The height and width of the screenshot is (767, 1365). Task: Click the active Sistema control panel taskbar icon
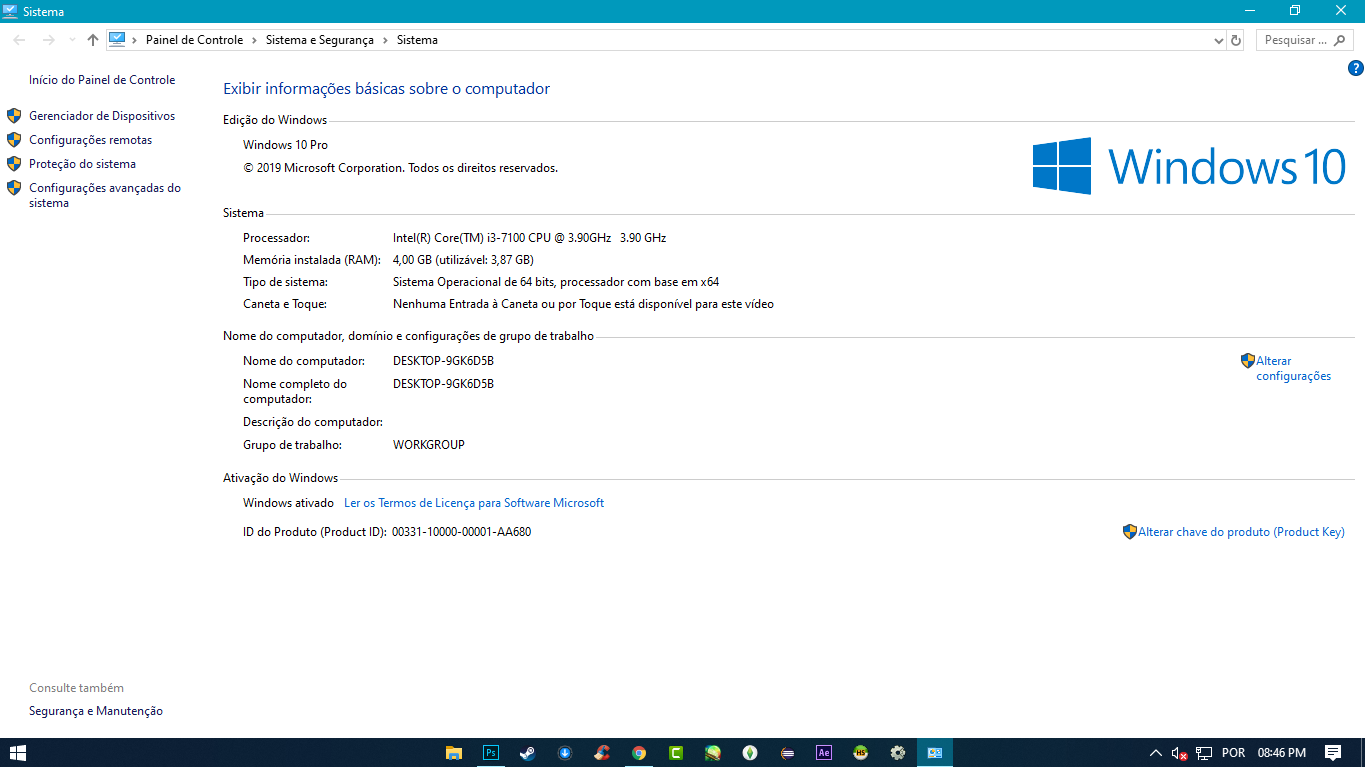tap(935, 753)
